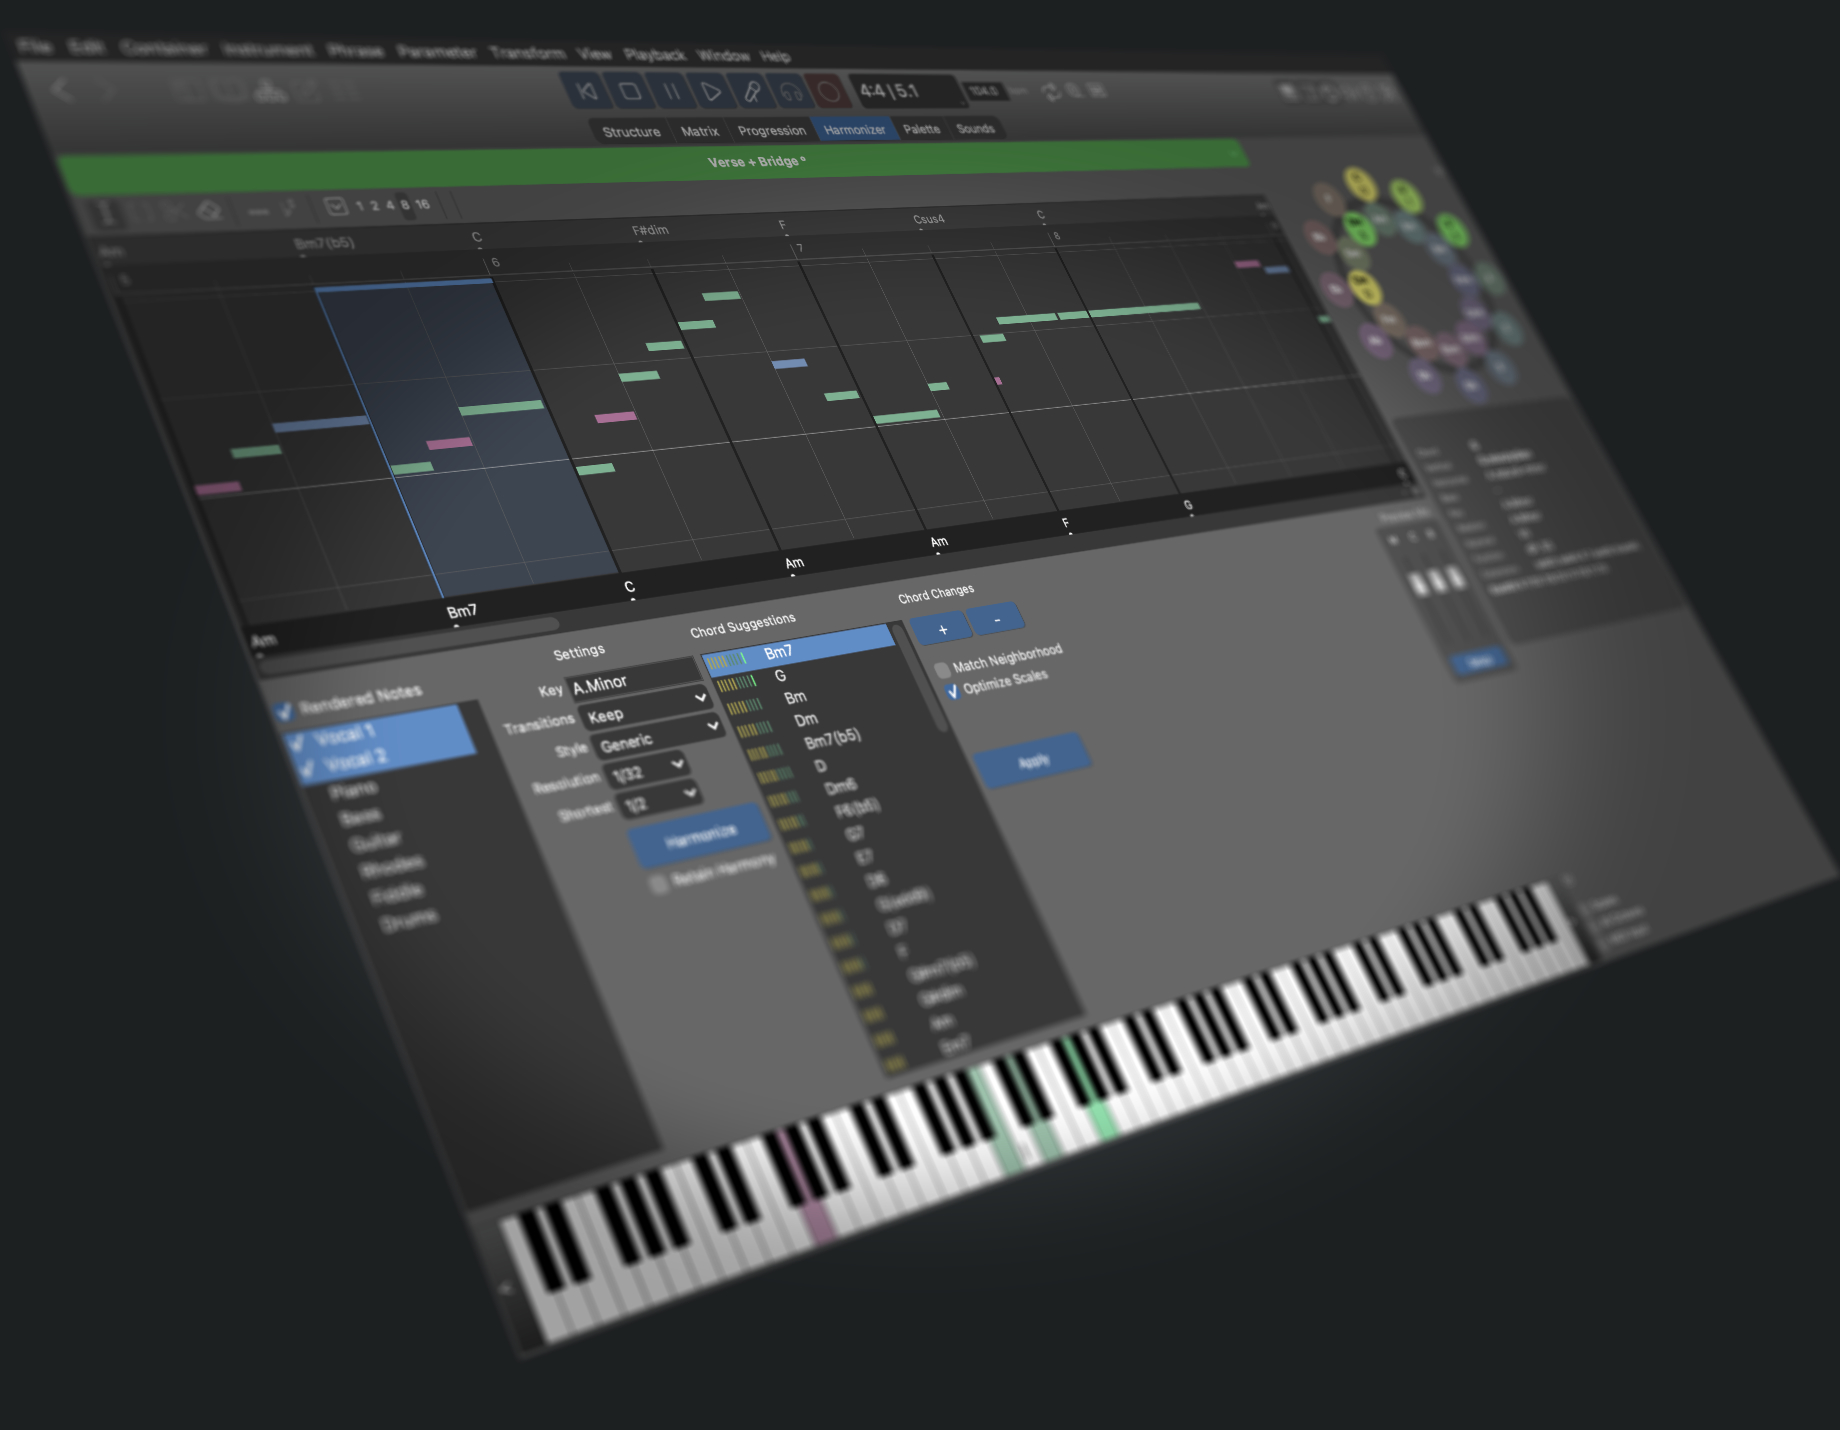Select Drums in the instrument list
This screenshot has height=1430, width=1840.
408,920
